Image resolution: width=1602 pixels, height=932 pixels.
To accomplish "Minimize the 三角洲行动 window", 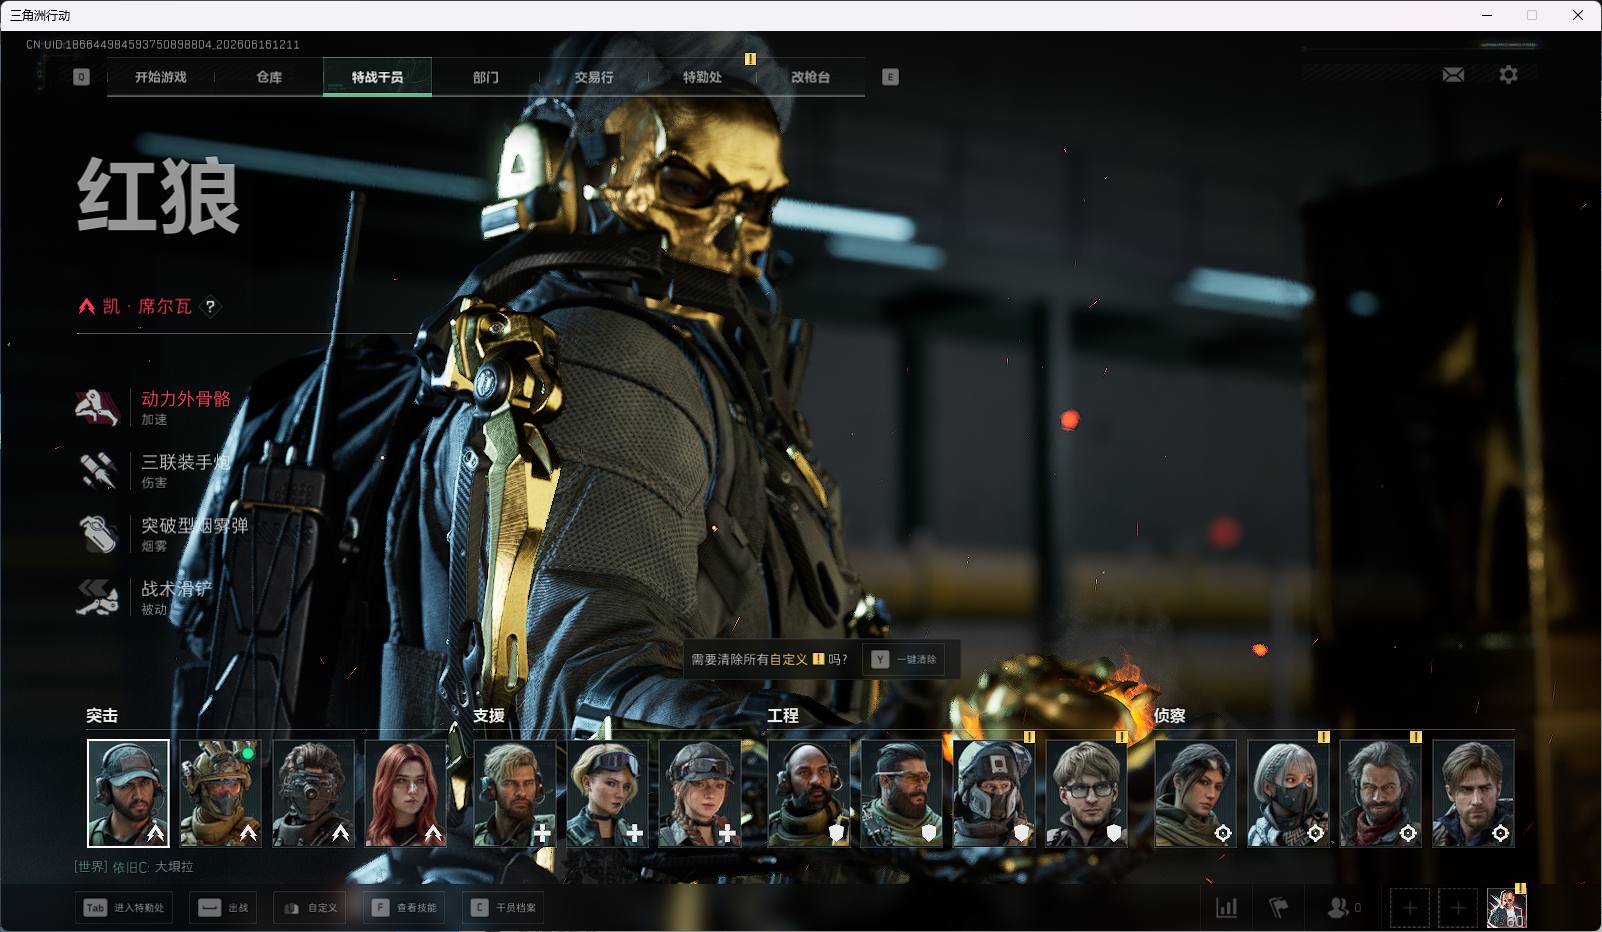I will coord(1487,15).
